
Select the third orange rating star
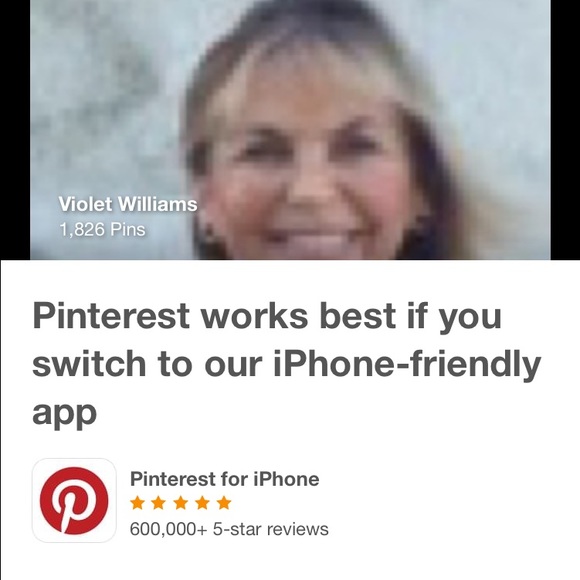coord(181,503)
